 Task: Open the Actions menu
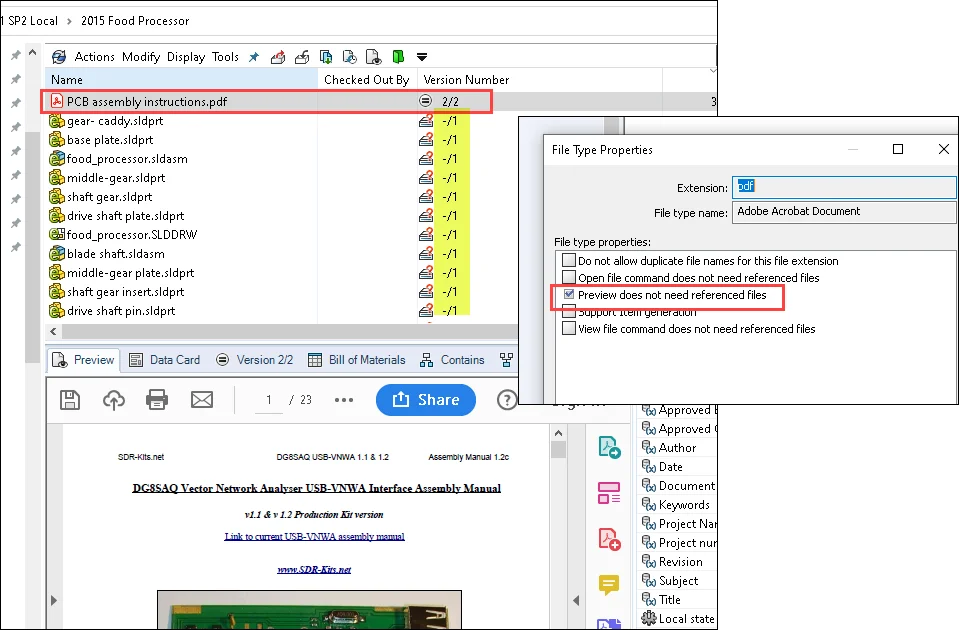(x=95, y=57)
